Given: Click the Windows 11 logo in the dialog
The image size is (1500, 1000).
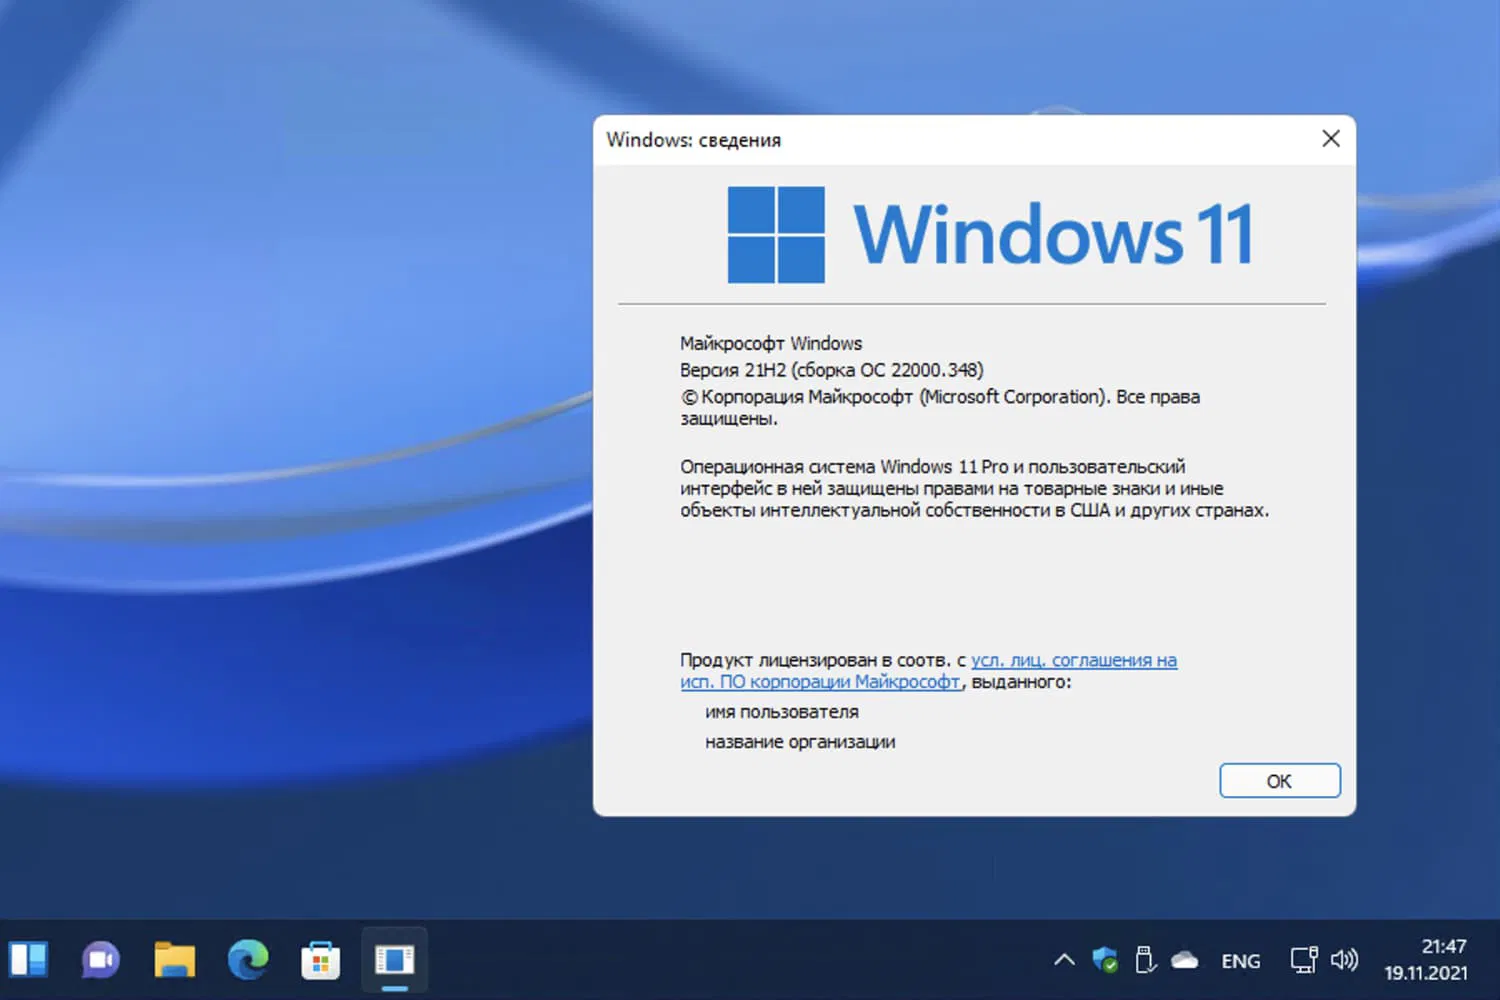Looking at the screenshot, I should (x=776, y=232).
